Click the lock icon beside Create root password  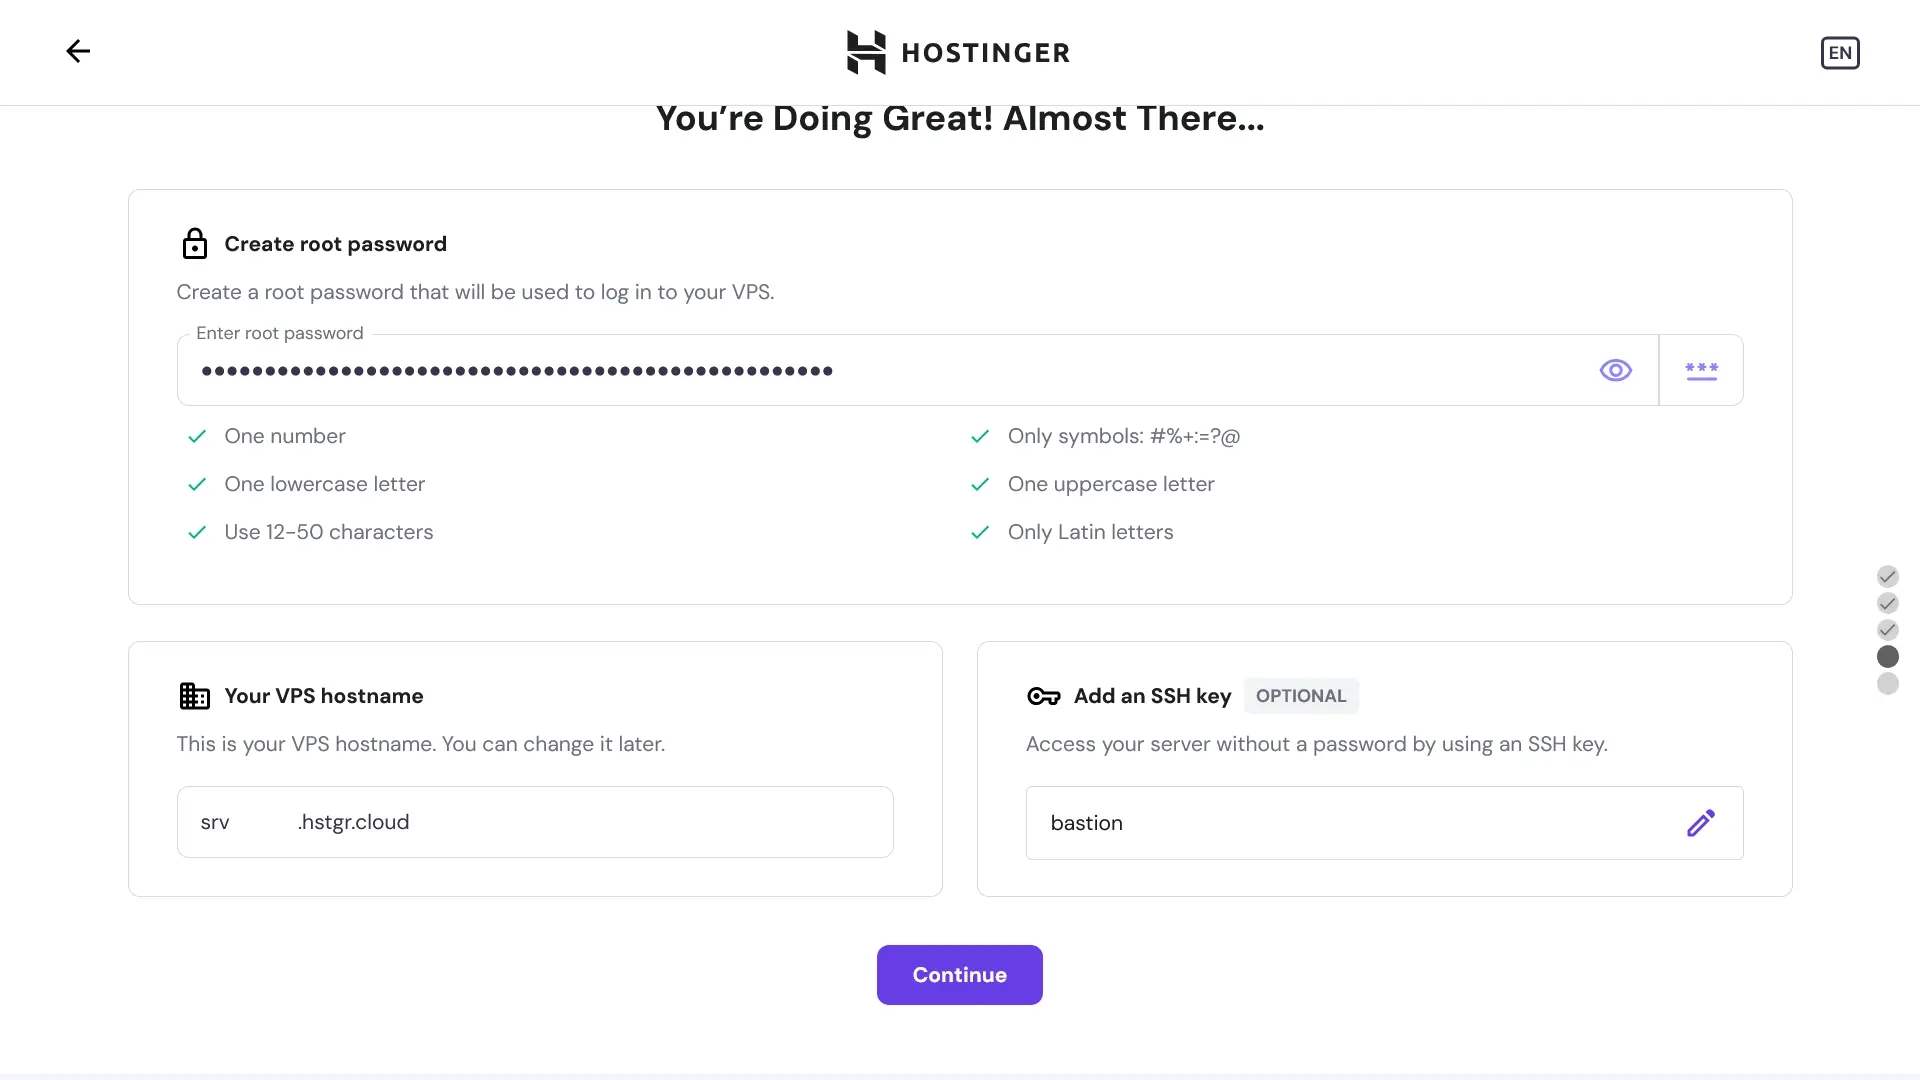coord(195,244)
